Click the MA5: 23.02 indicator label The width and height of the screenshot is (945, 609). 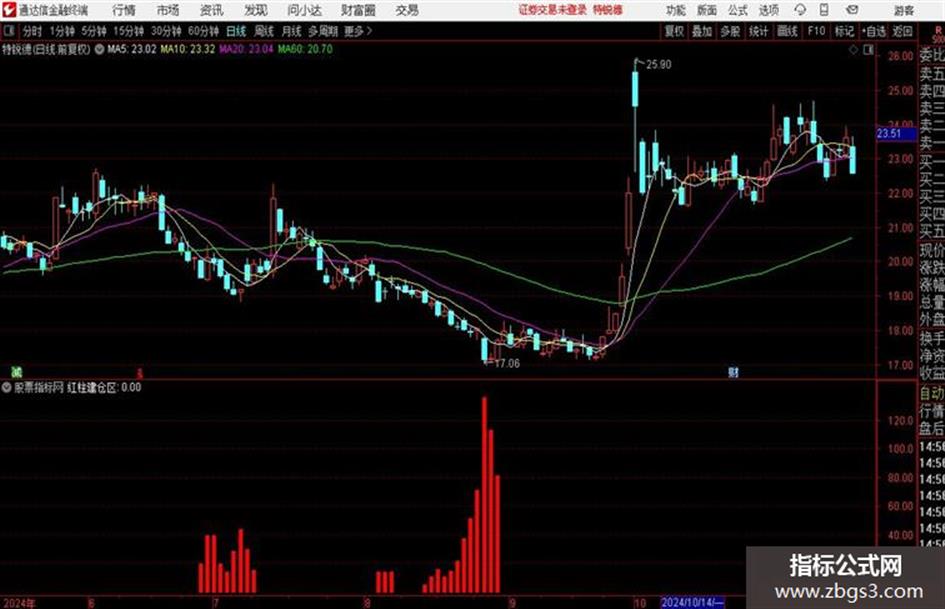coord(131,49)
